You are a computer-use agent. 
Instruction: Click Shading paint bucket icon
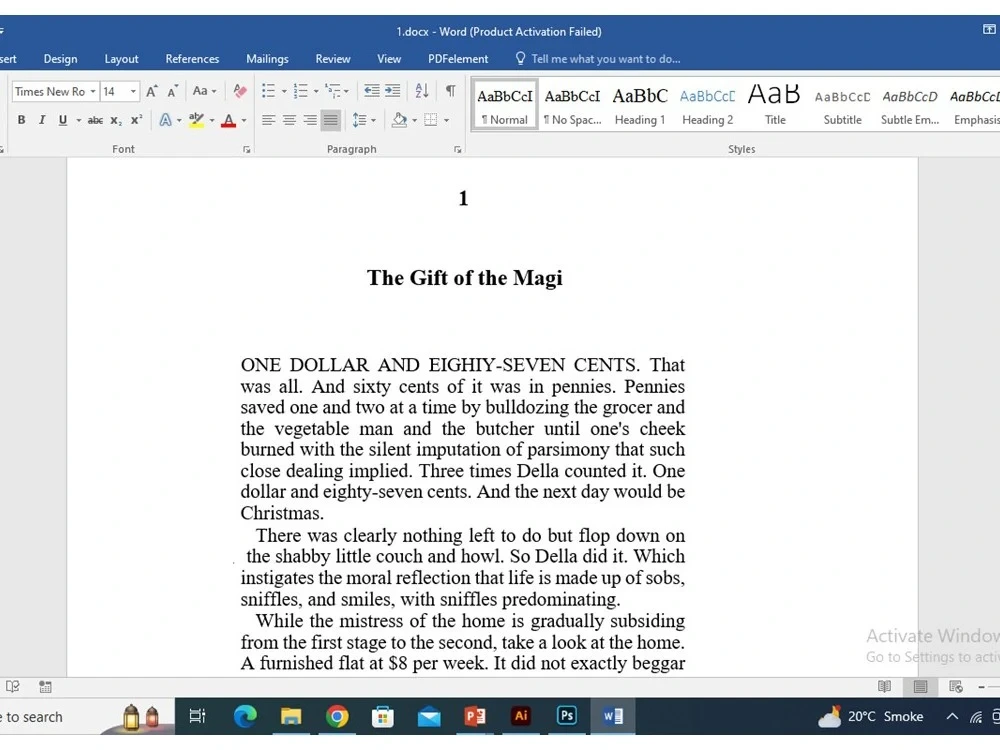399,120
